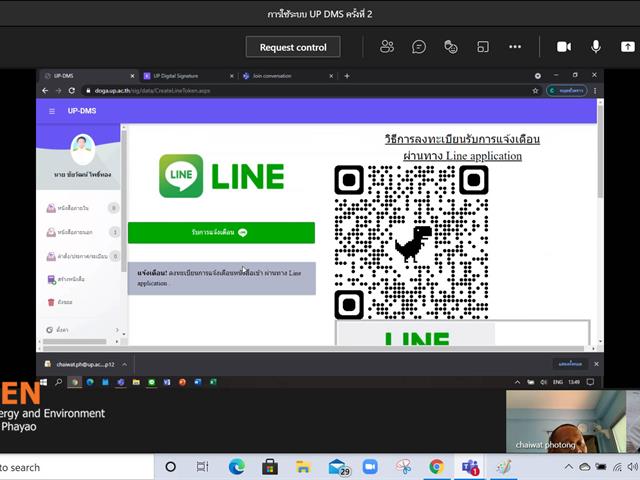
Task: Click the browser forward arrow
Action: point(58,91)
